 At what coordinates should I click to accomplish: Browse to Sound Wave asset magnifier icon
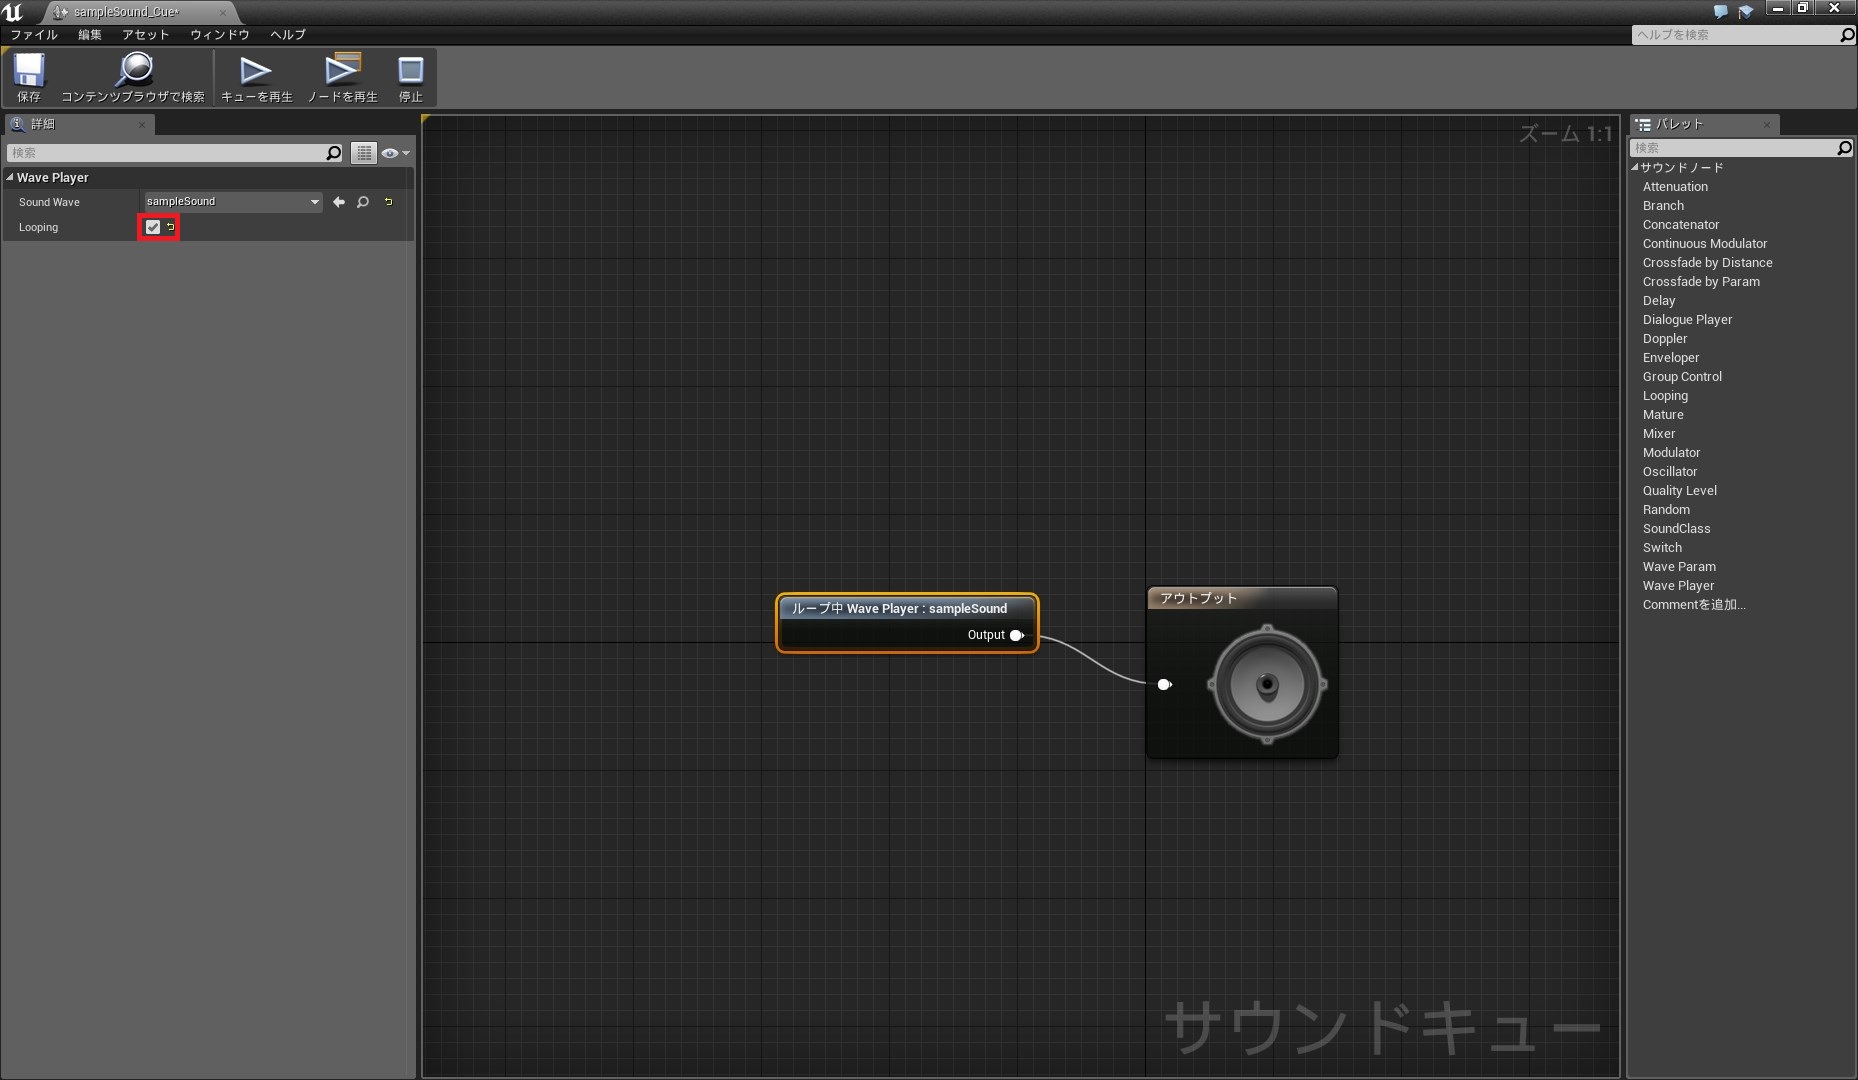pyautogui.click(x=363, y=202)
